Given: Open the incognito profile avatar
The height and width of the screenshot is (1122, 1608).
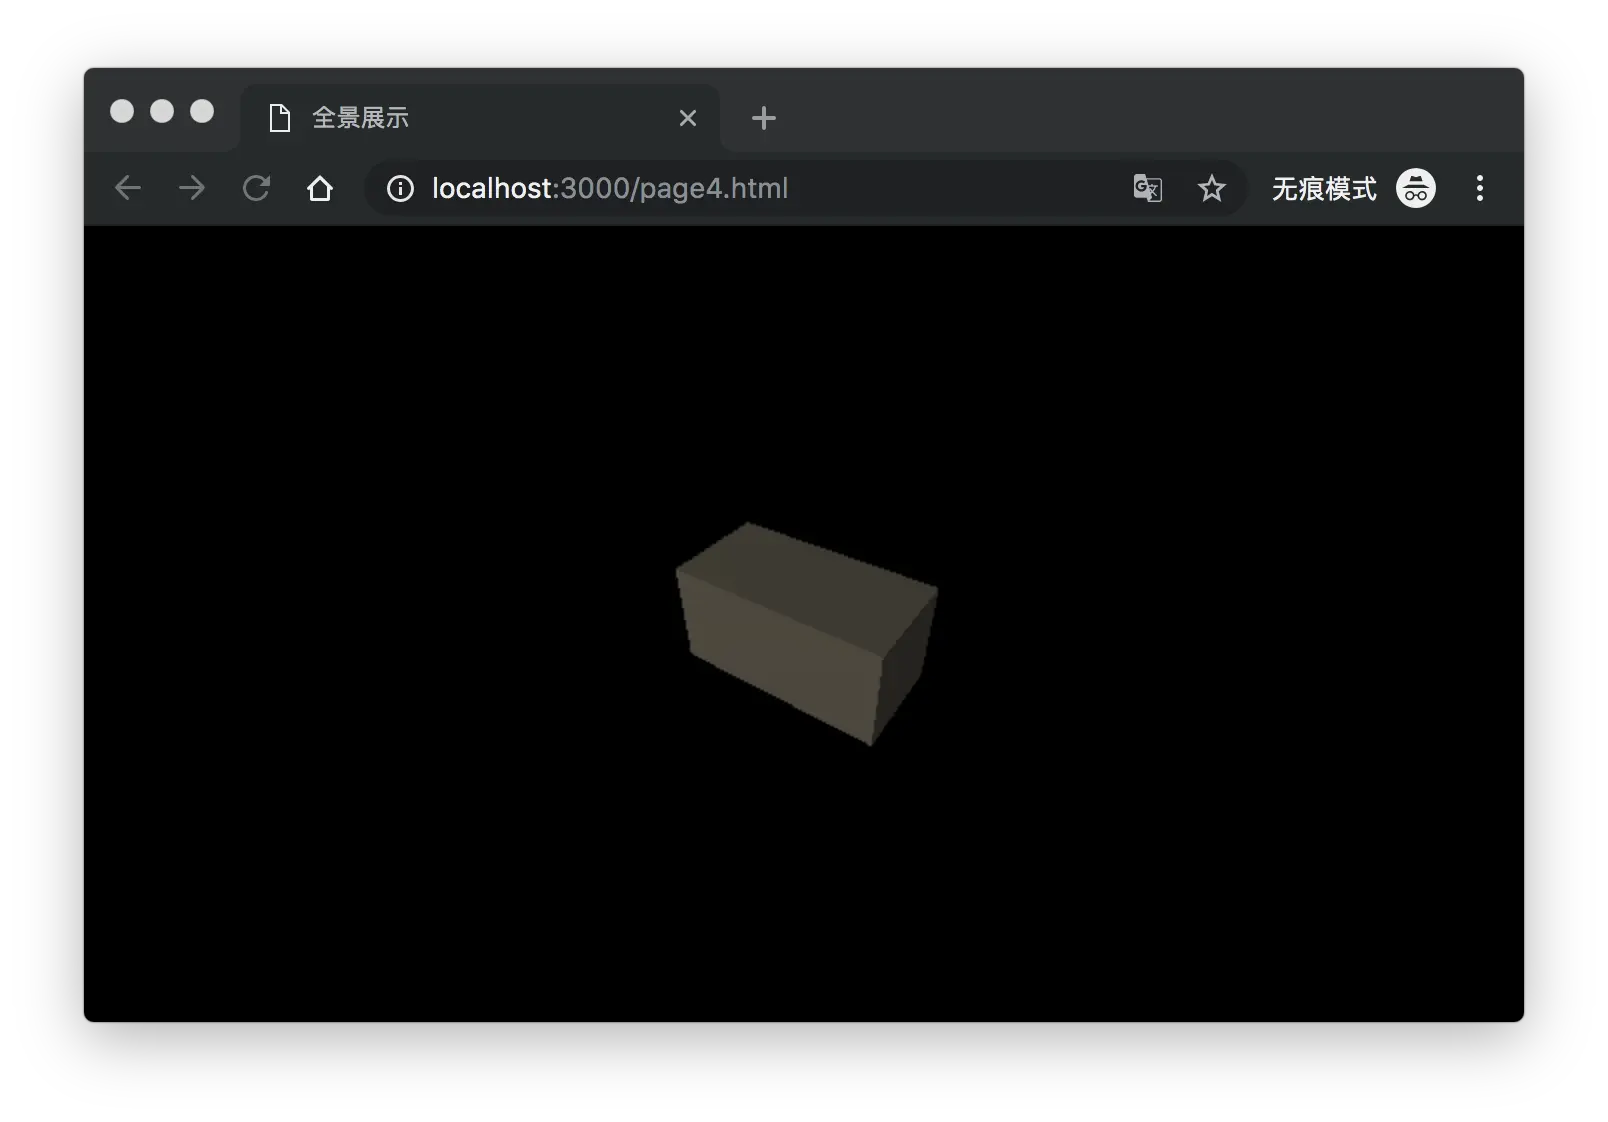Looking at the screenshot, I should 1416,188.
